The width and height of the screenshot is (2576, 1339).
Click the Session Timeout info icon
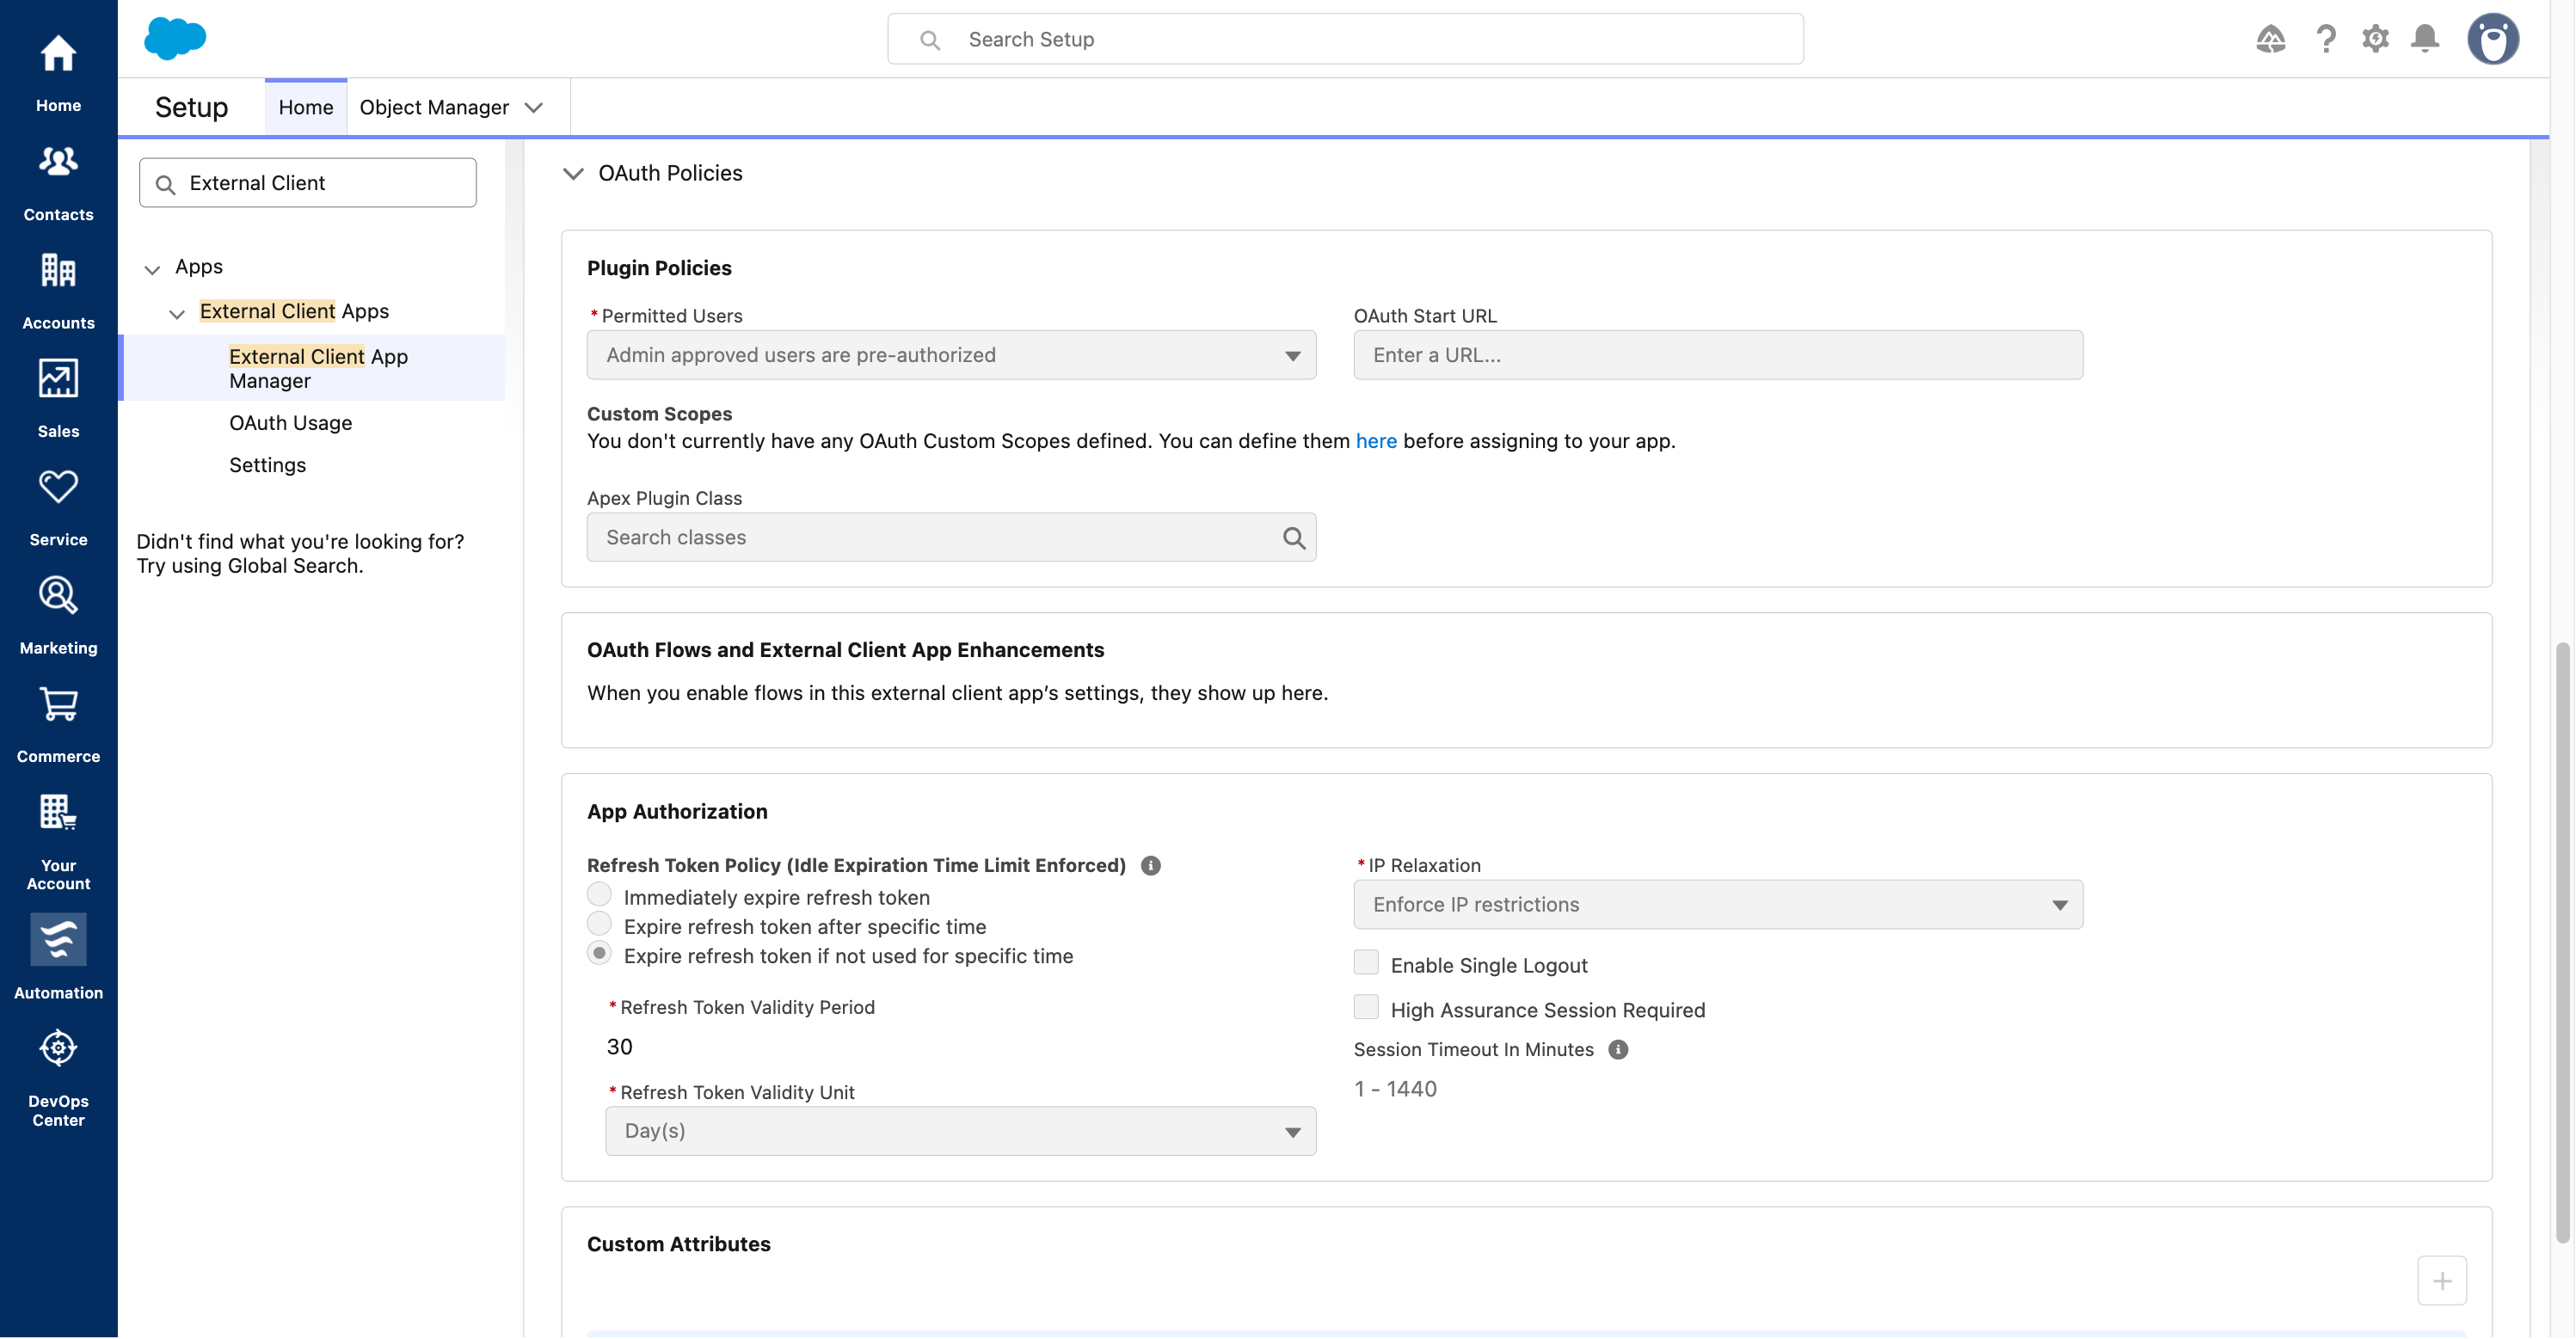[x=1618, y=1050]
